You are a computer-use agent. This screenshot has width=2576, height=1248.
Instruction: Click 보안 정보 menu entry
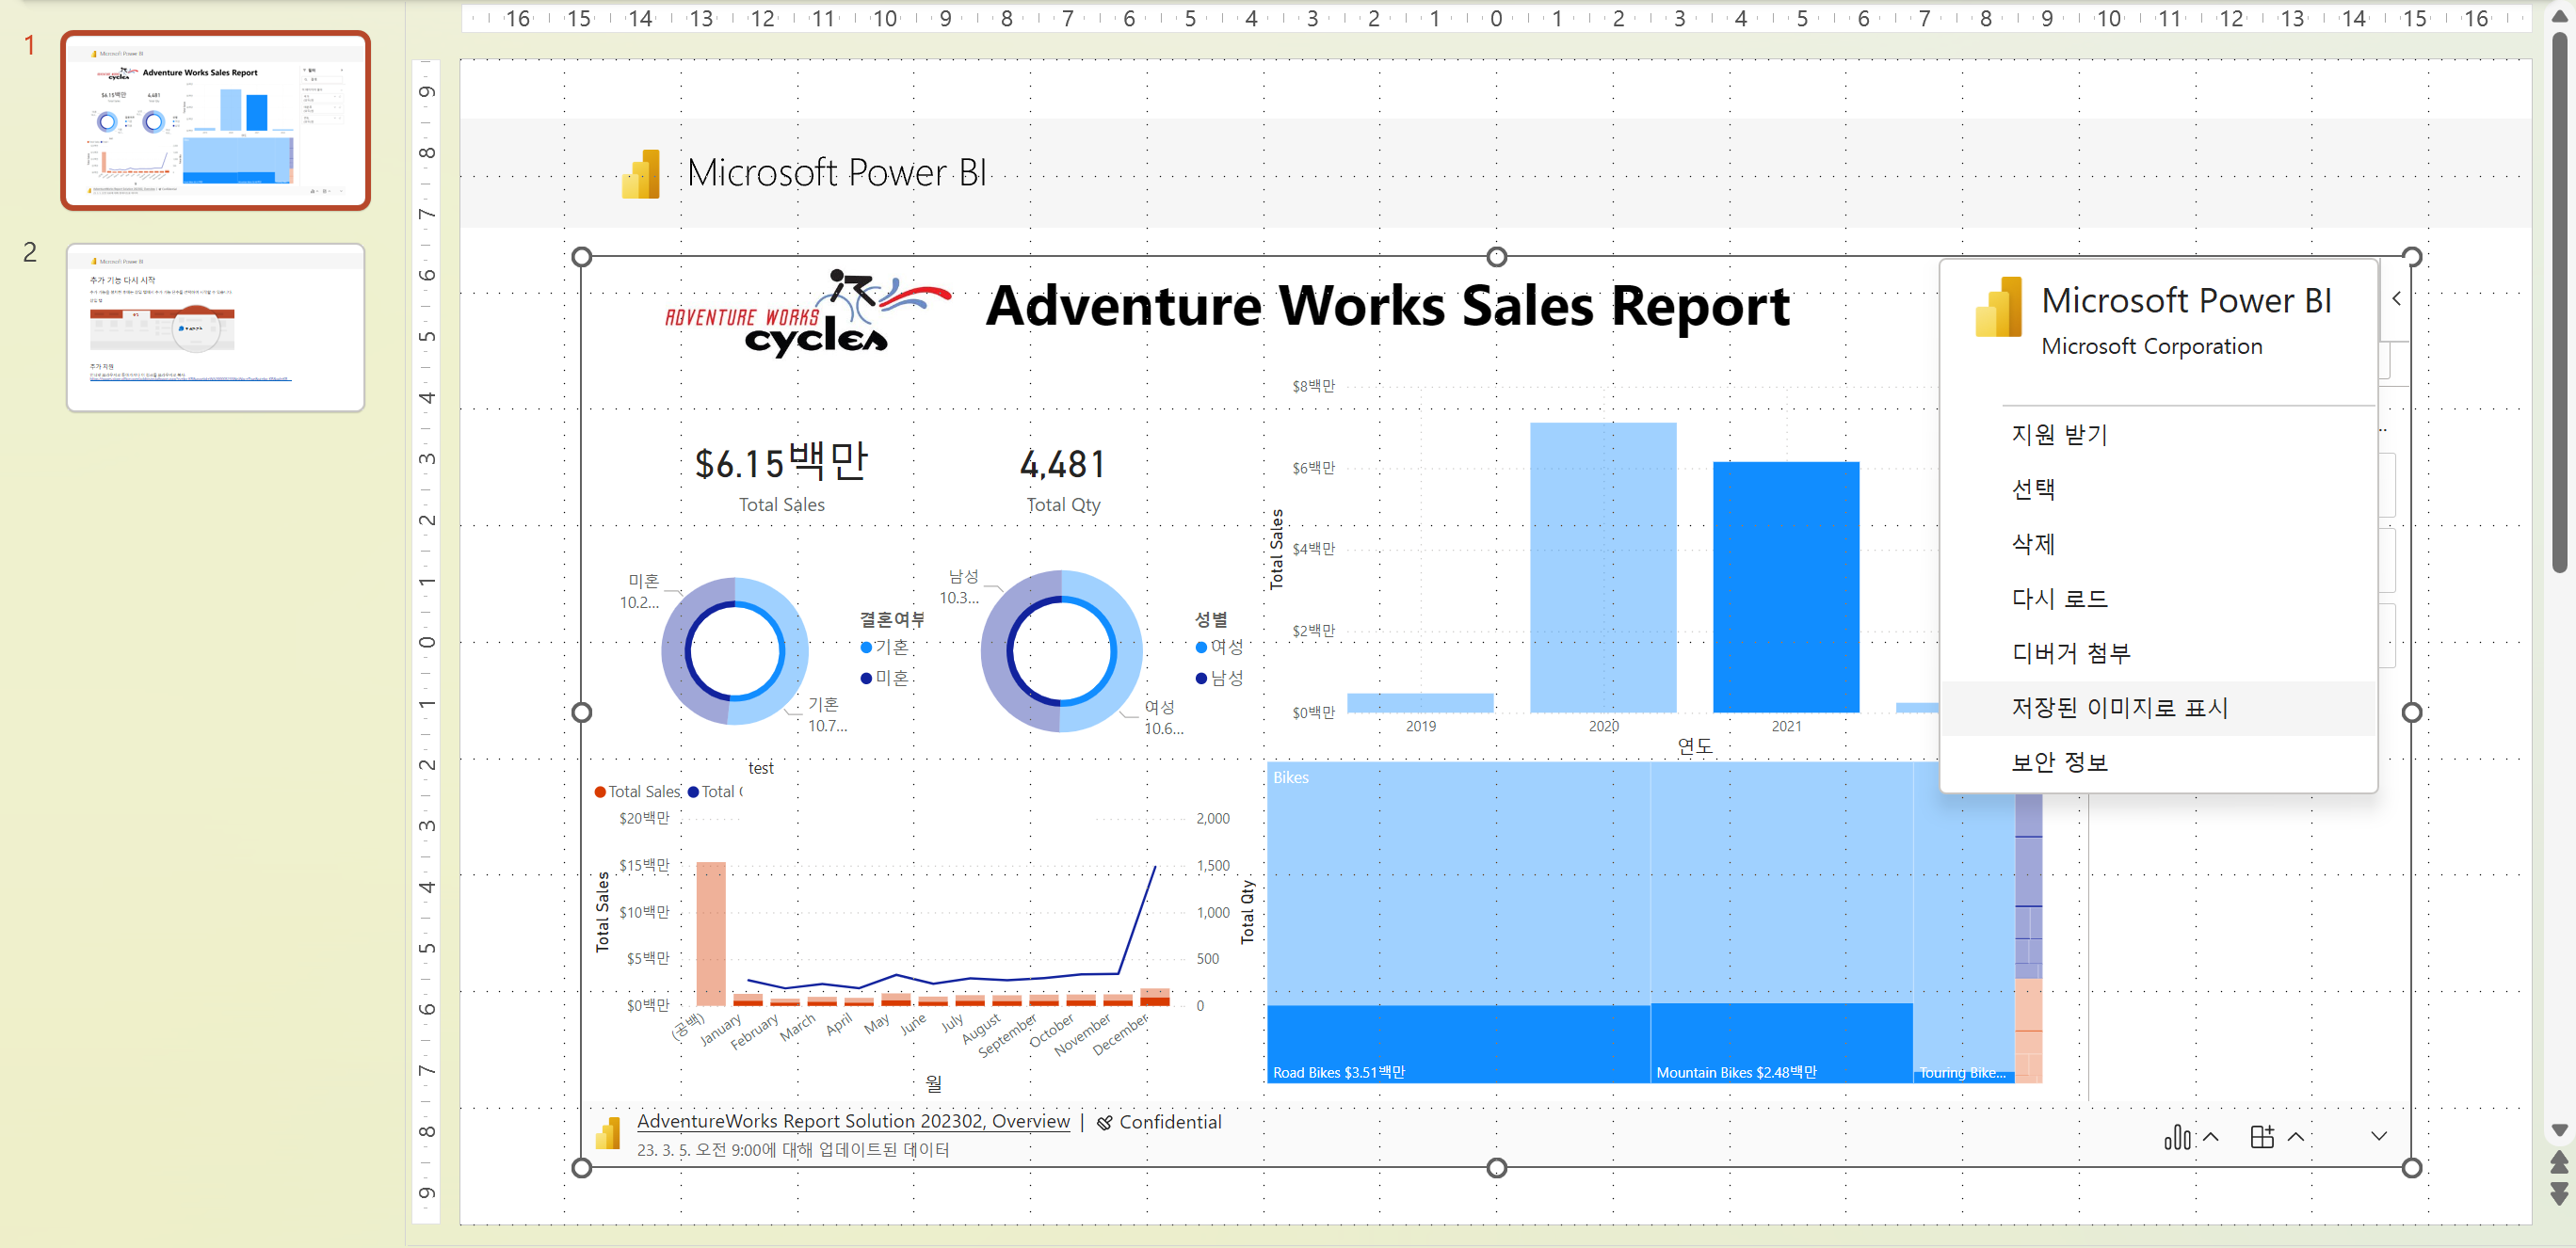point(2059,763)
